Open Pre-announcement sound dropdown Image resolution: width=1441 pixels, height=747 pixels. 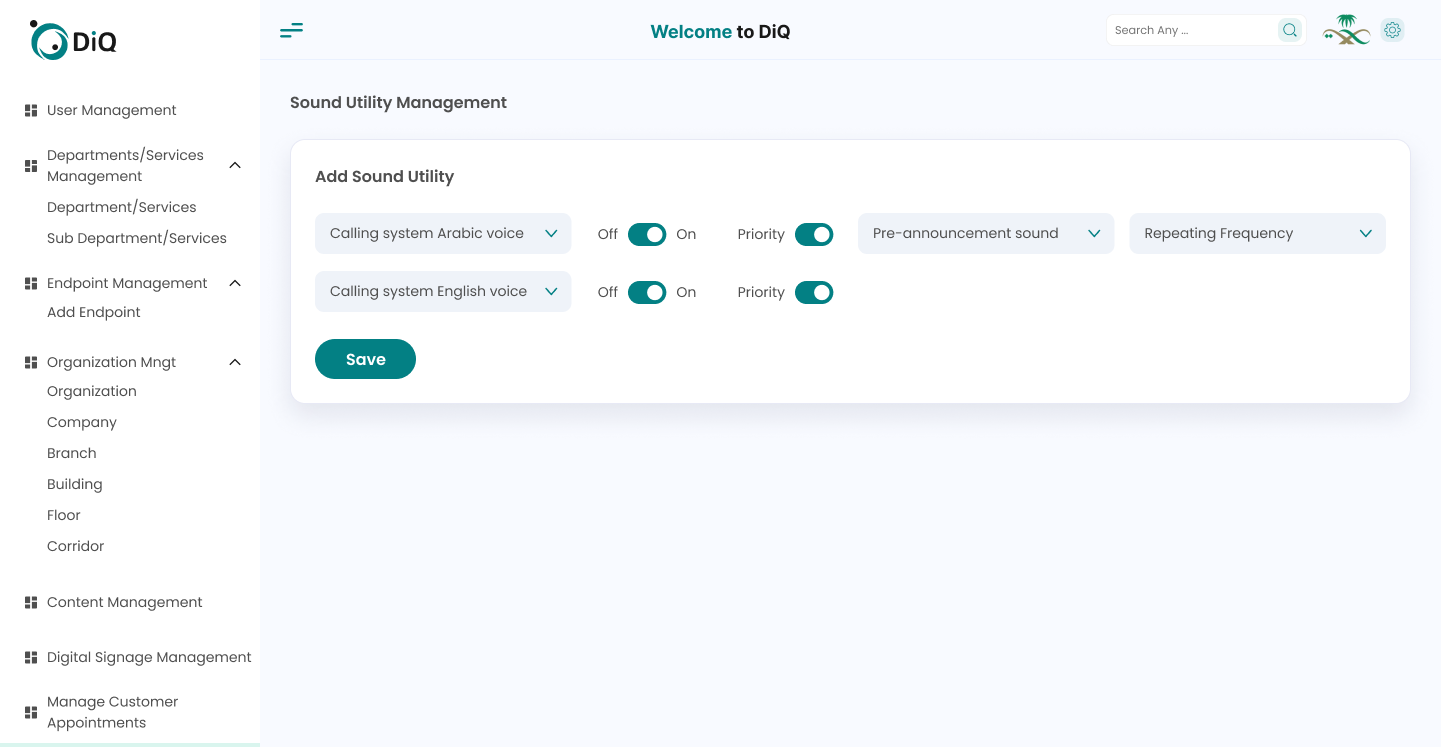click(986, 233)
